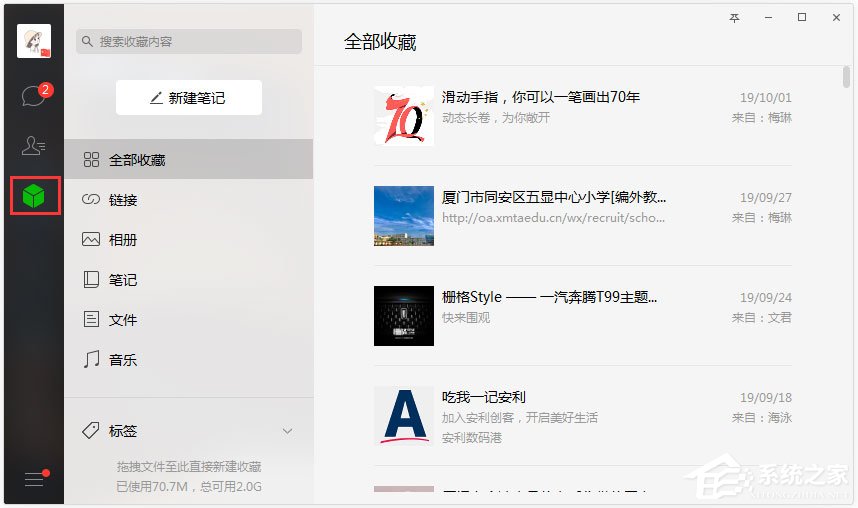Click the favorites list vertical scrollbar
Image resolution: width=858 pixels, height=508 pixels.
click(845, 78)
